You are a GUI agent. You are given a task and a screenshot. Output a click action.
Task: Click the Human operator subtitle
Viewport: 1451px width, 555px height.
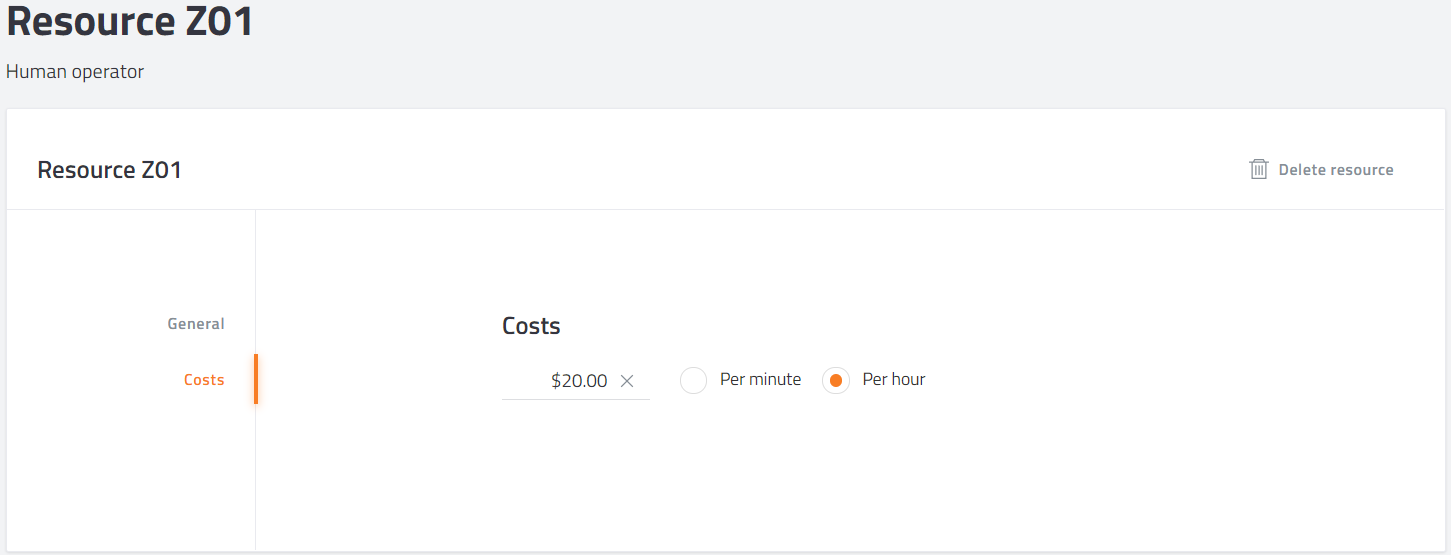click(75, 72)
